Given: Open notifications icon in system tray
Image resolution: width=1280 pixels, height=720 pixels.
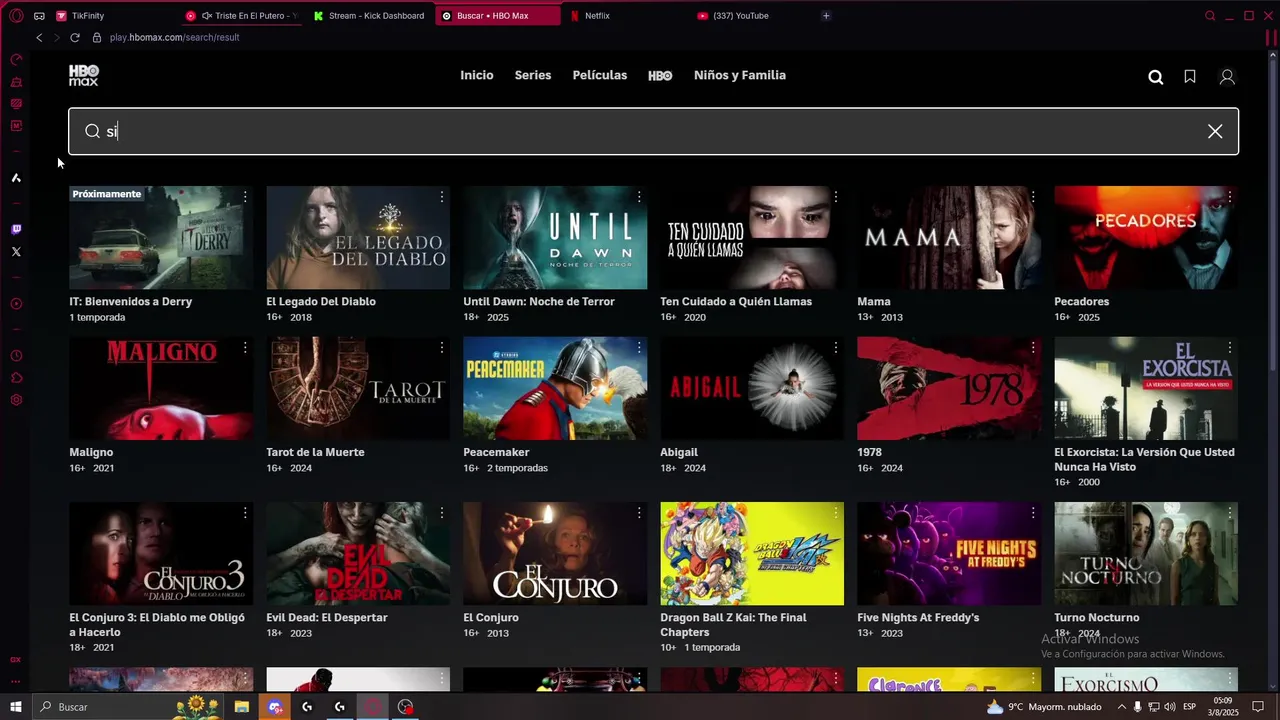Looking at the screenshot, I should (1259, 707).
